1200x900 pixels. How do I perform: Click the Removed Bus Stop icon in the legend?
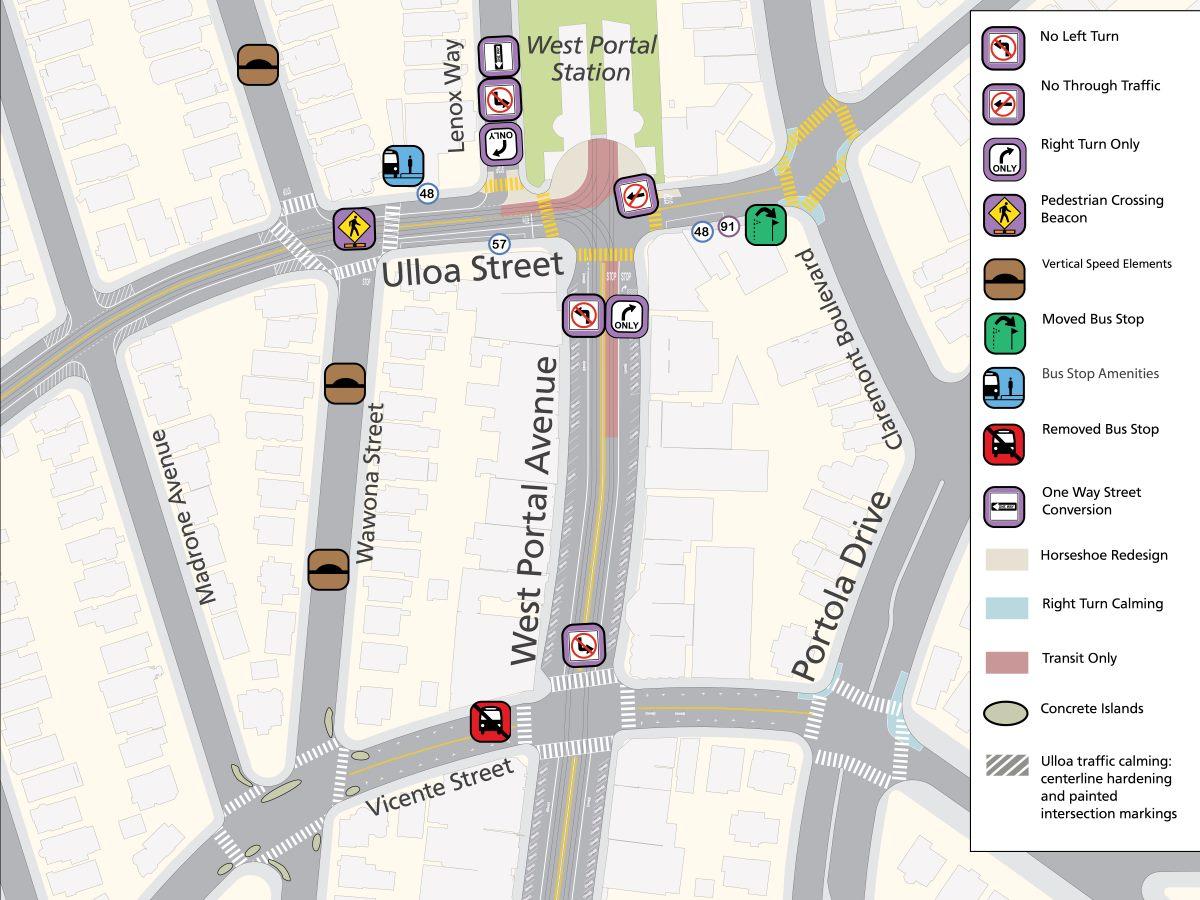1004,443
